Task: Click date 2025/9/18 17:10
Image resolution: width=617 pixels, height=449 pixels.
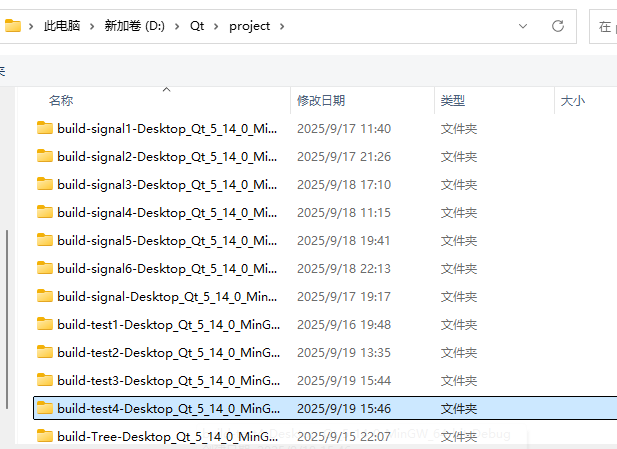Action: (344, 185)
